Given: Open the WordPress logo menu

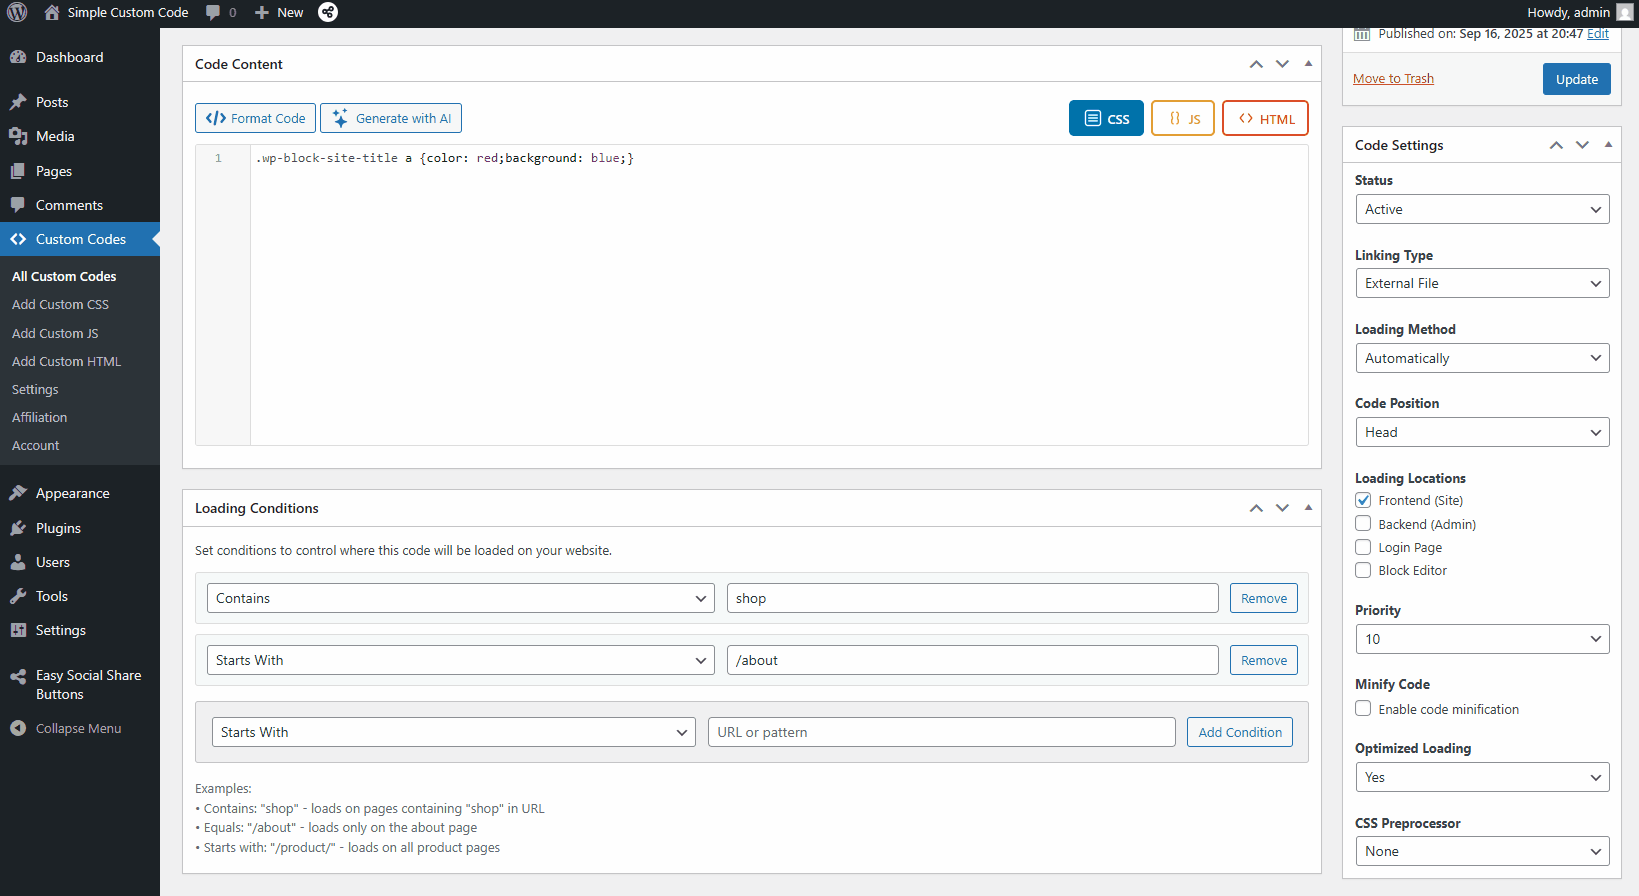Looking at the screenshot, I should 17,12.
